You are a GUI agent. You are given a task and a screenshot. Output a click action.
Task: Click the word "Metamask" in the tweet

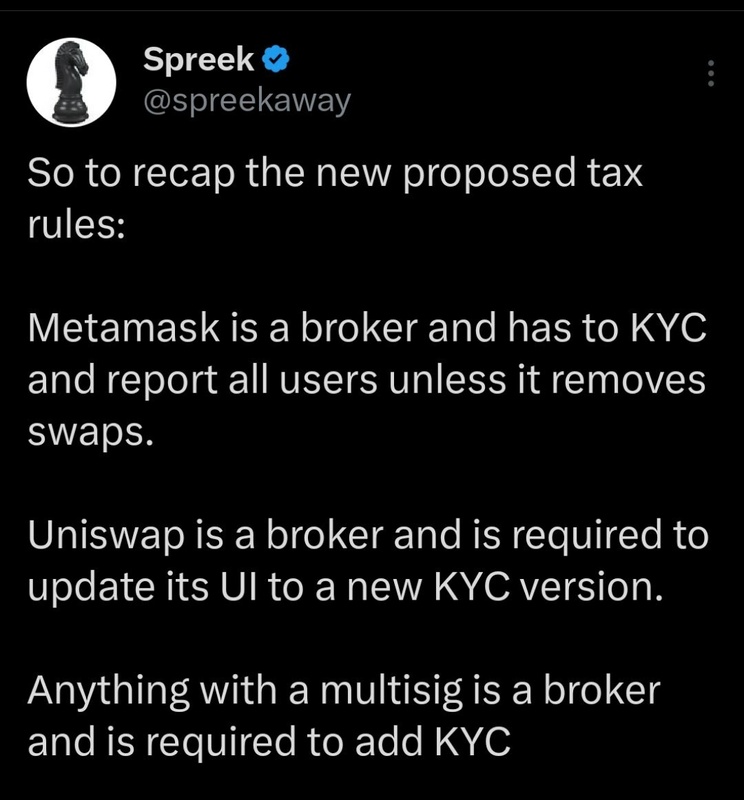point(123,328)
